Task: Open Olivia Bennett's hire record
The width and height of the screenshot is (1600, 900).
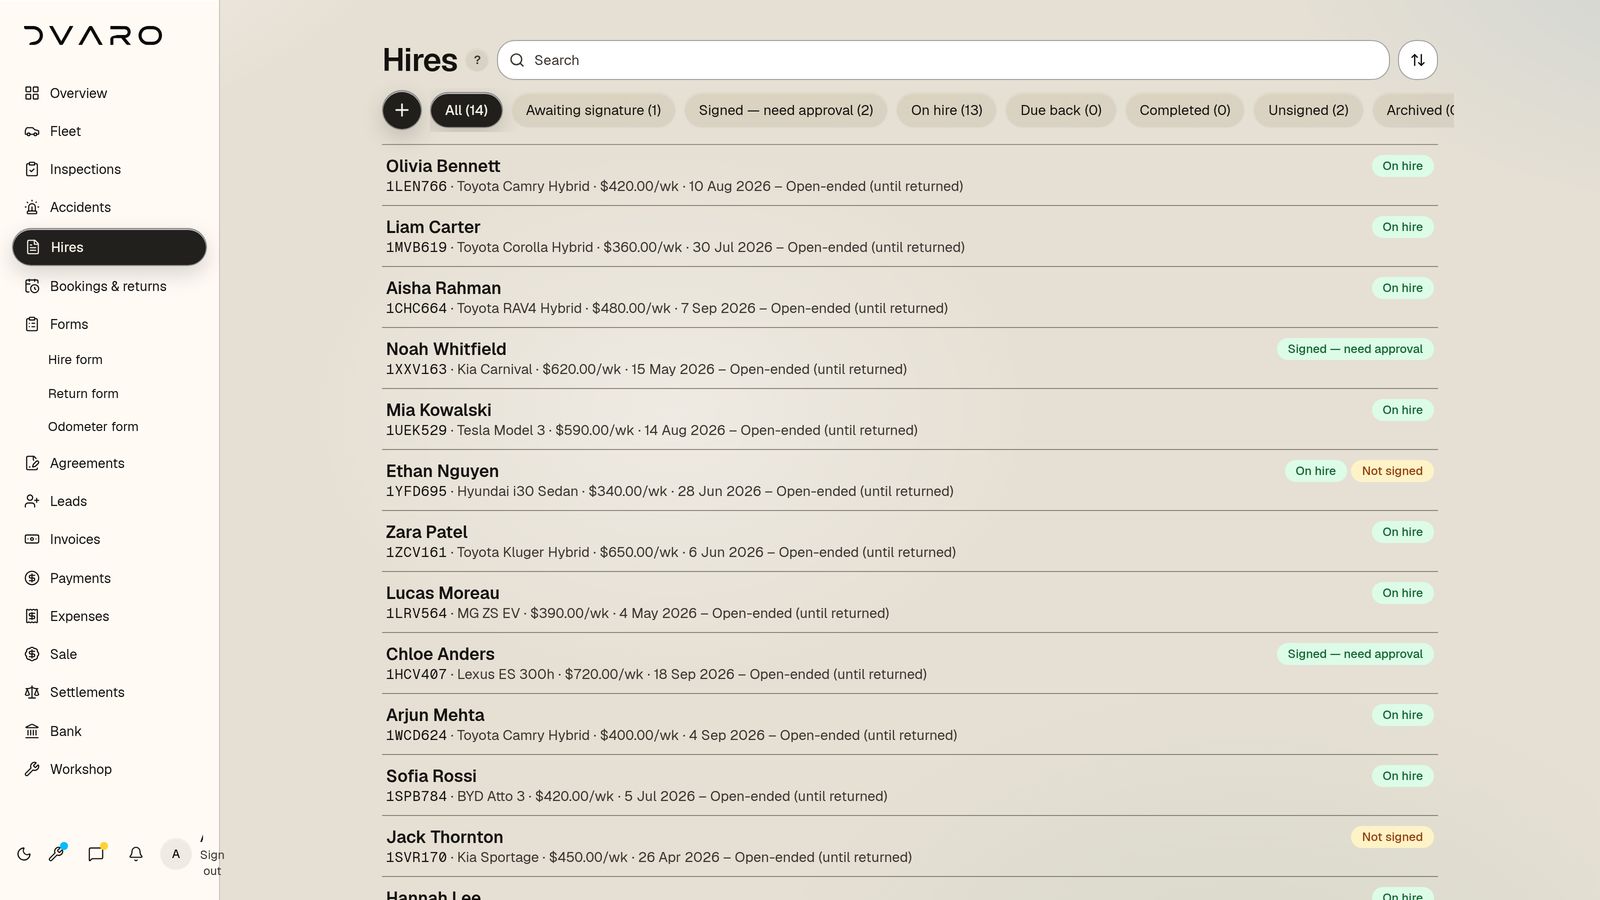Action: 910,175
